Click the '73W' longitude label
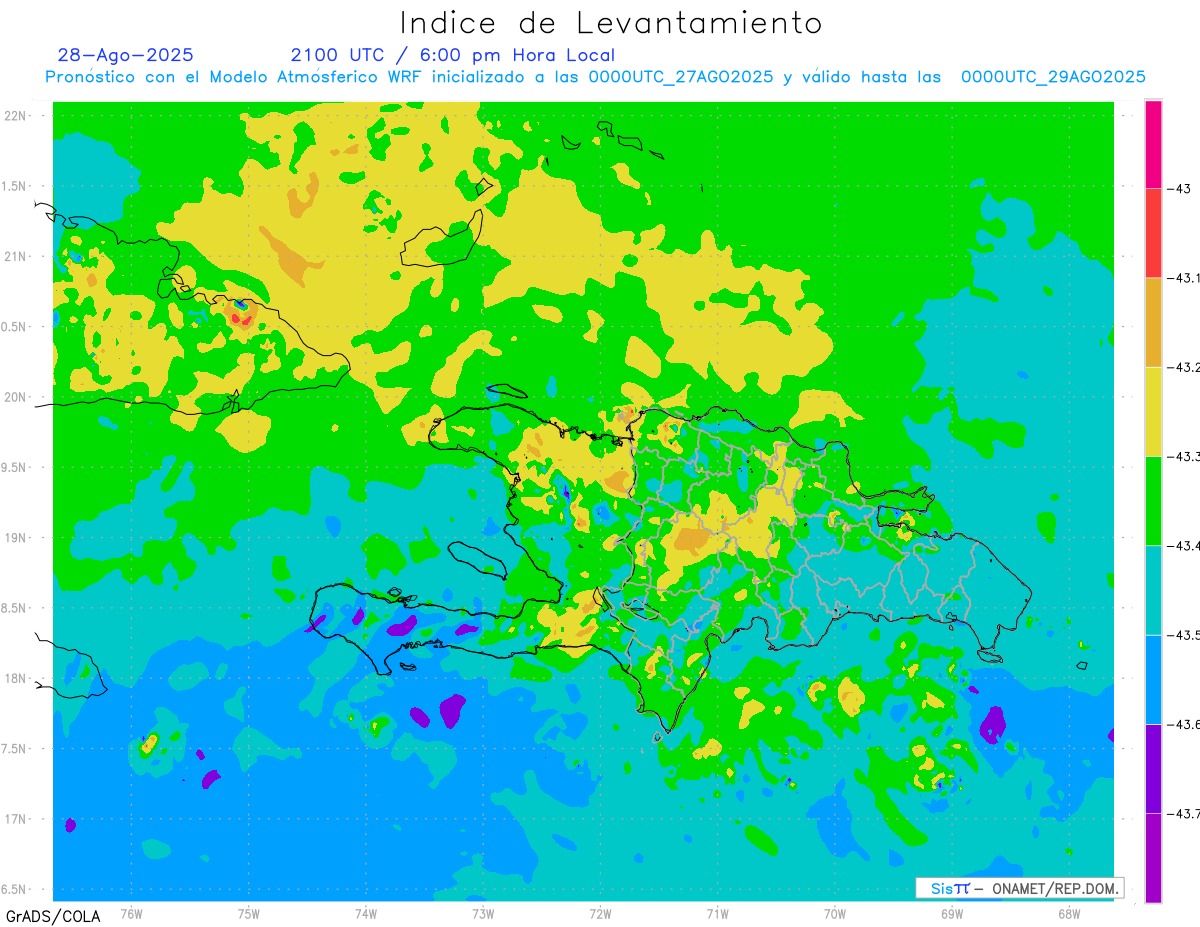Screen dimensions: 1200x927 click(483, 912)
